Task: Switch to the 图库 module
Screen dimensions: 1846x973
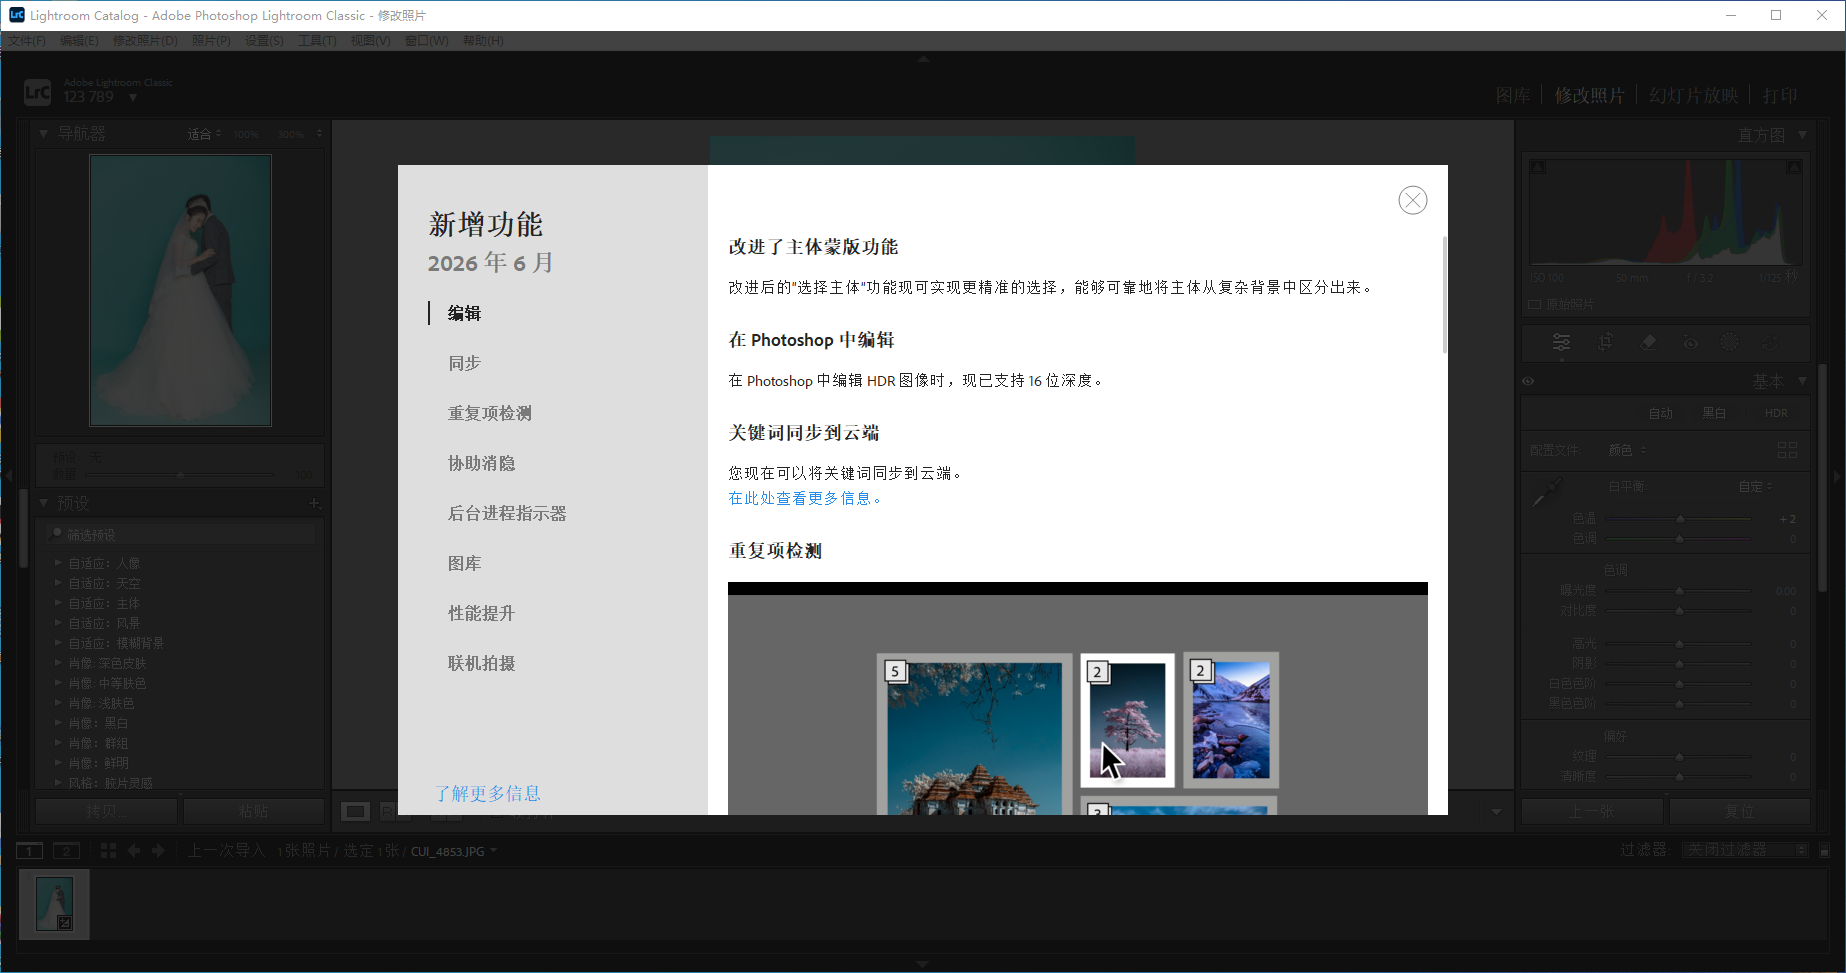Action: (1513, 95)
